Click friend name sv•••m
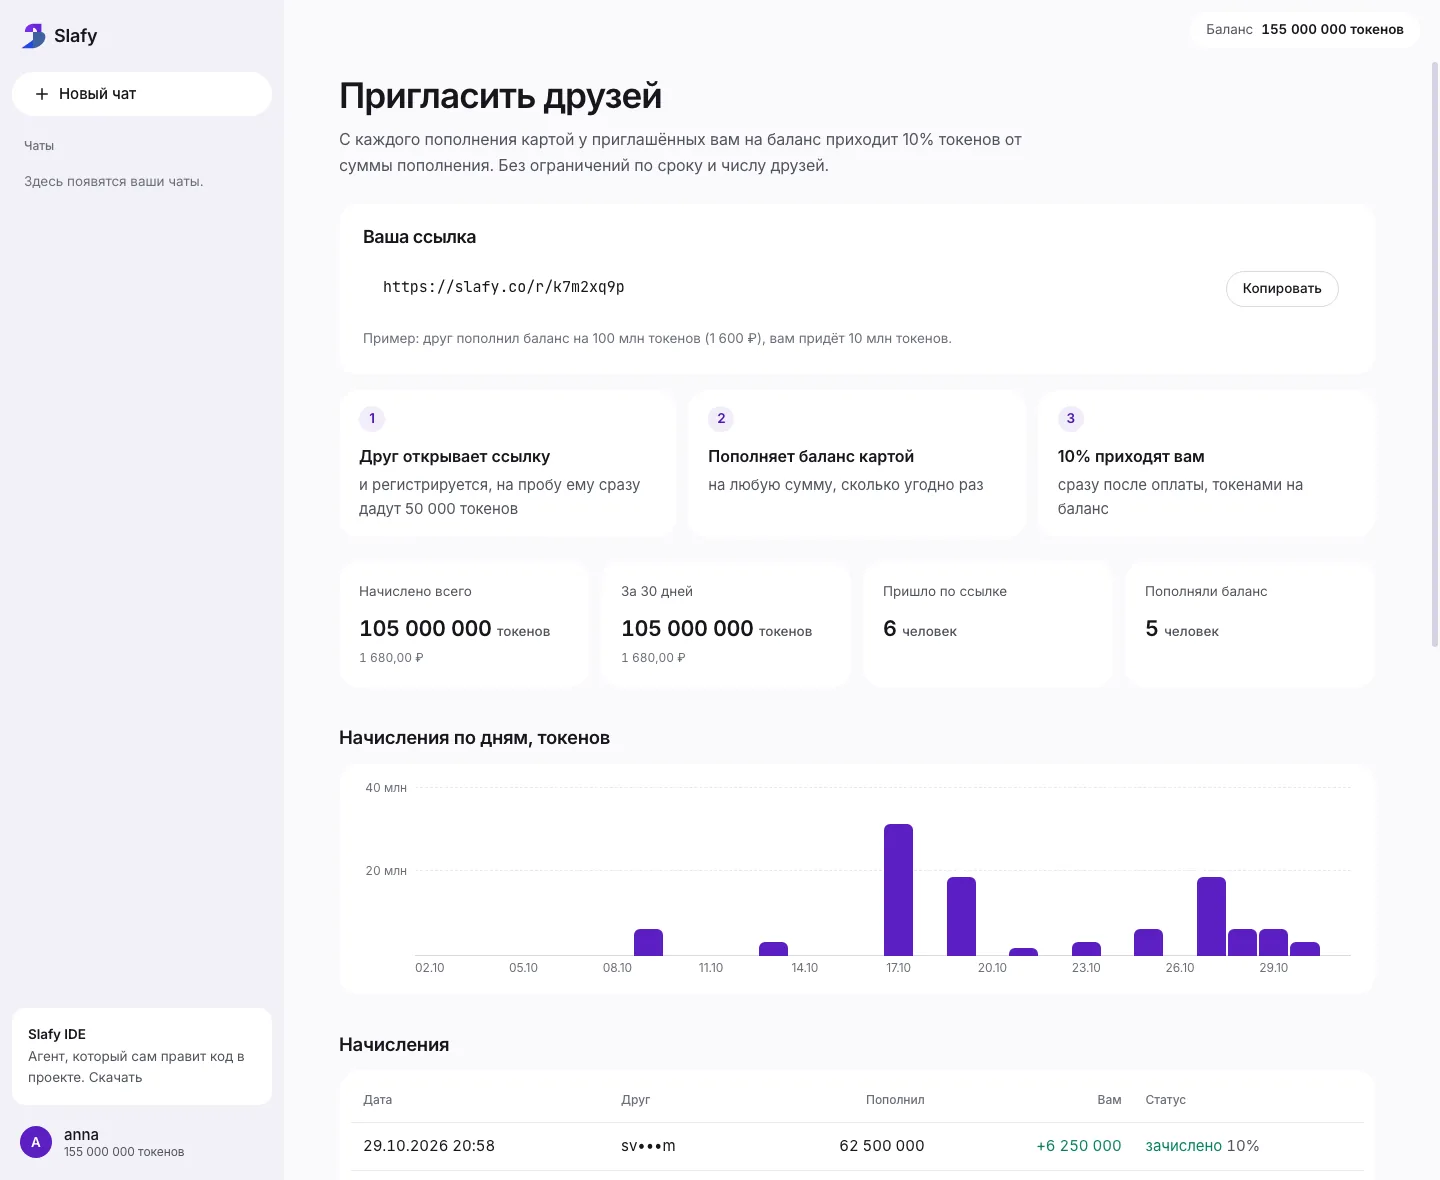 click(x=648, y=1146)
